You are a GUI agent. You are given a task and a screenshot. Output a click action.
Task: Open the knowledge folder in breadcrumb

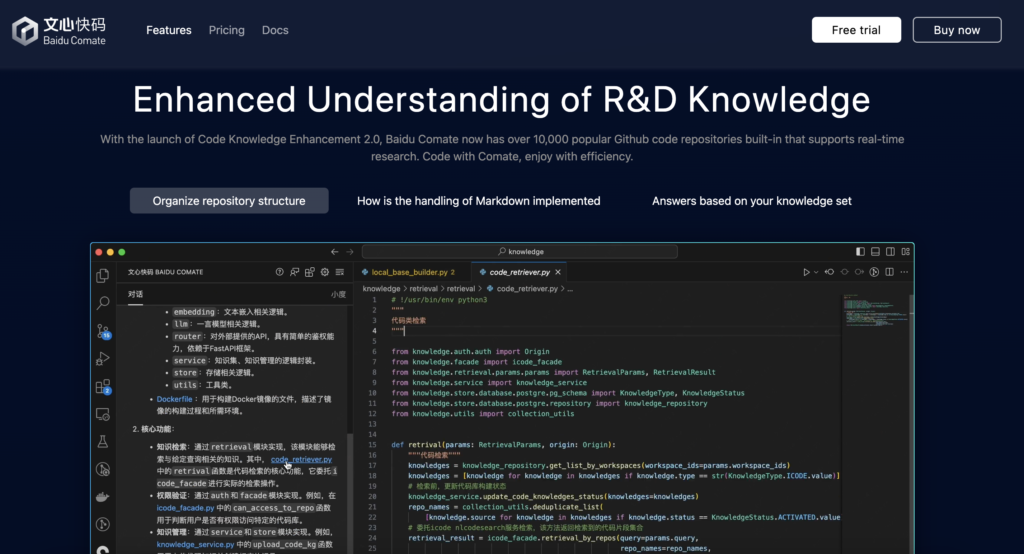pos(381,289)
